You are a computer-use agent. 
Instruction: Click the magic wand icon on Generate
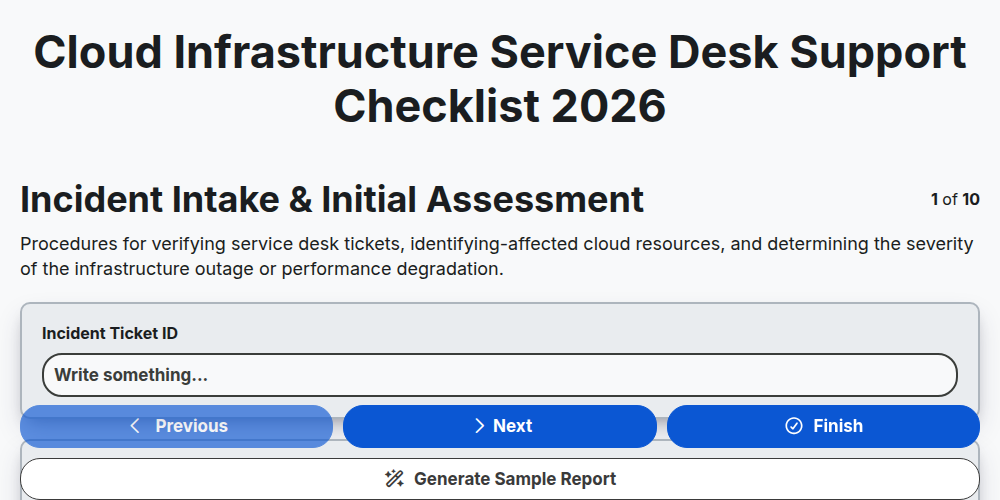pos(394,479)
